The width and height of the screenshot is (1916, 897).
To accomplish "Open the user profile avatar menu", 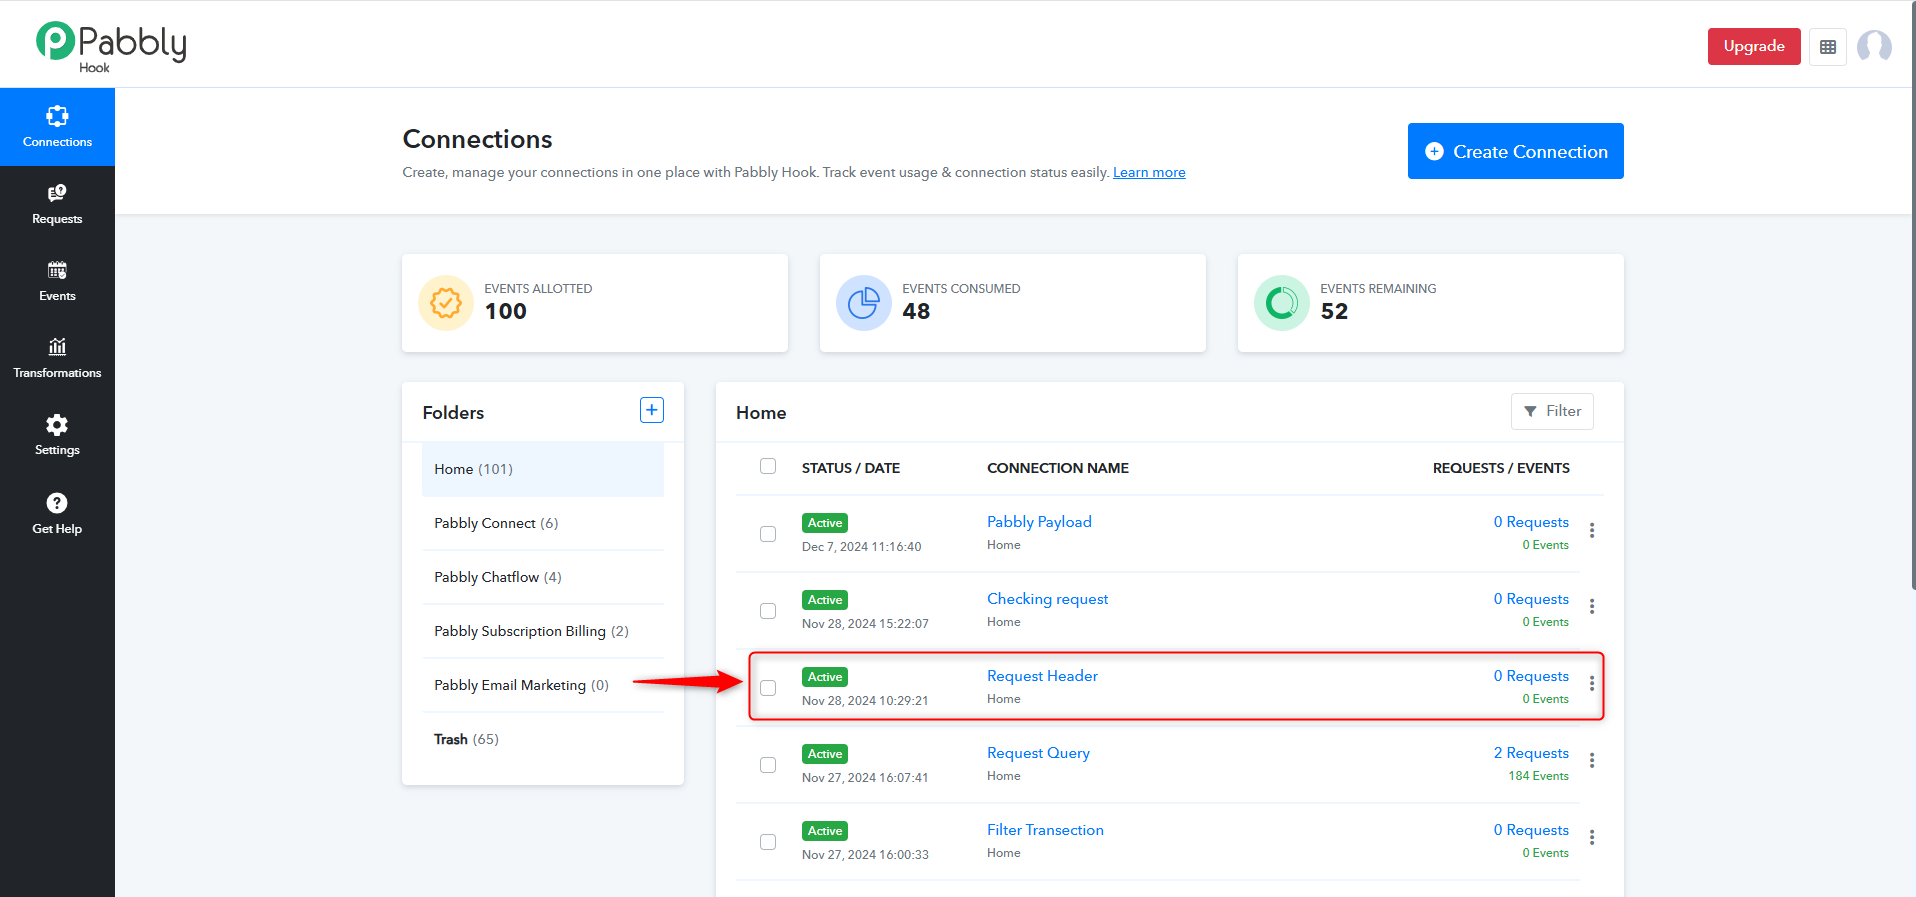I will (x=1874, y=46).
